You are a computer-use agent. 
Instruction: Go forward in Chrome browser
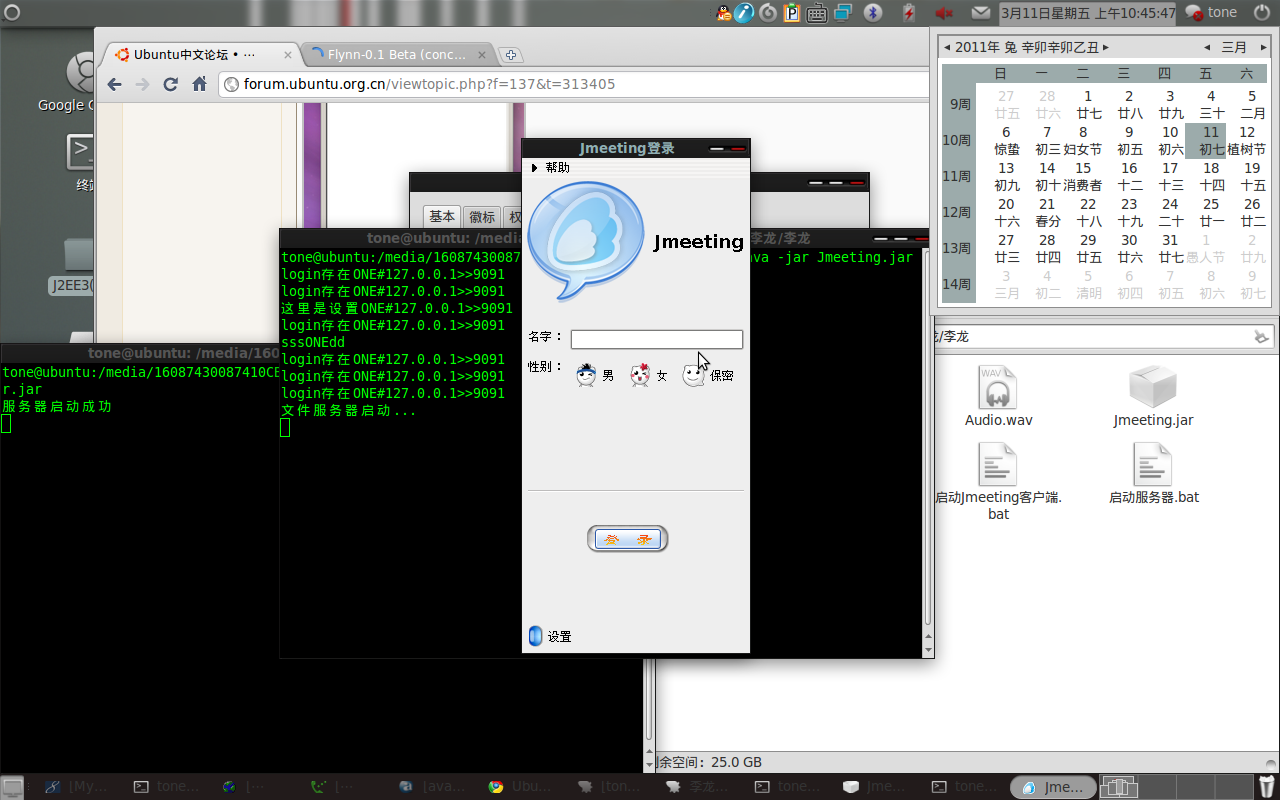pos(142,84)
